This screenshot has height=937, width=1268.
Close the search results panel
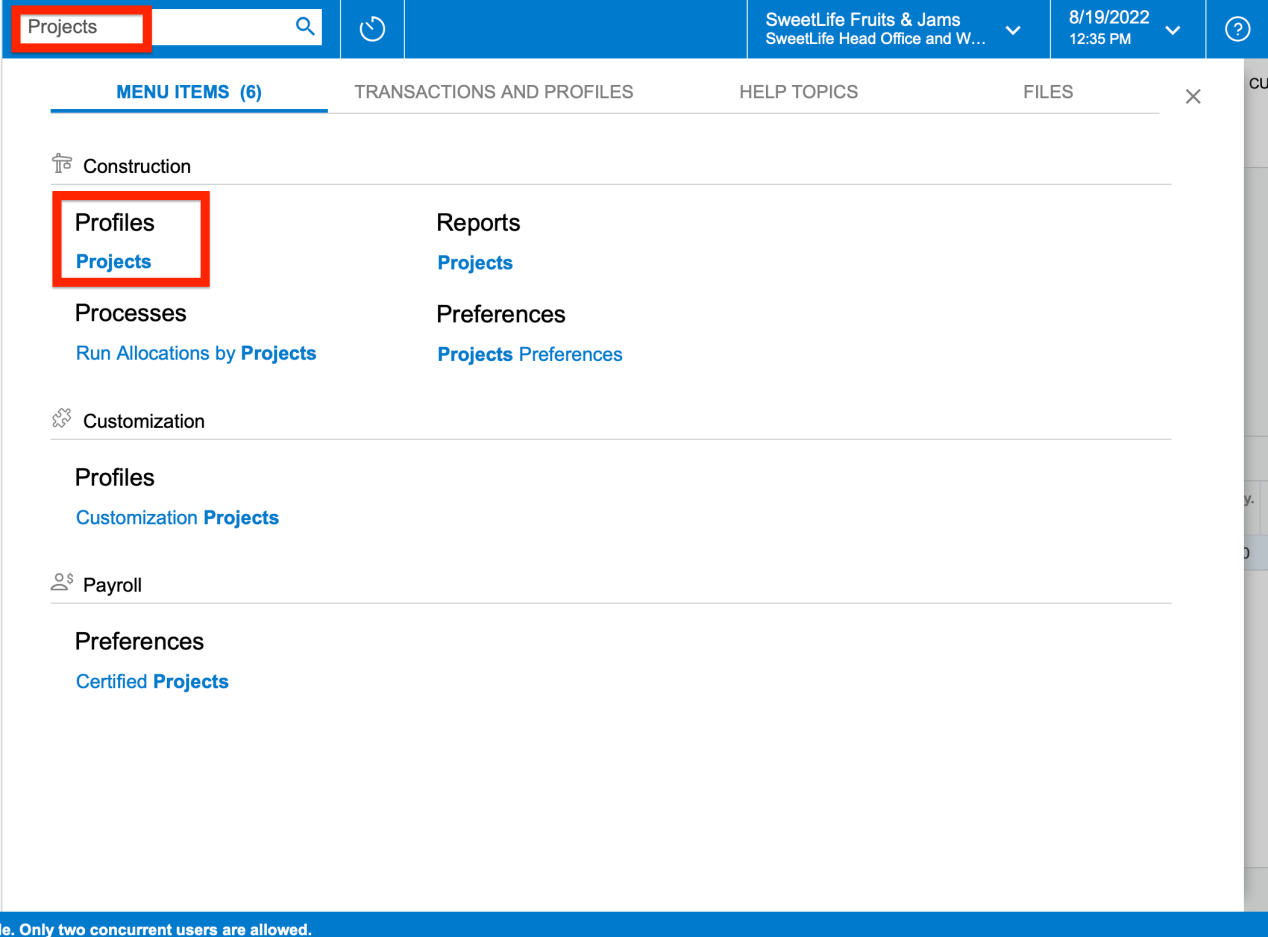point(1193,96)
